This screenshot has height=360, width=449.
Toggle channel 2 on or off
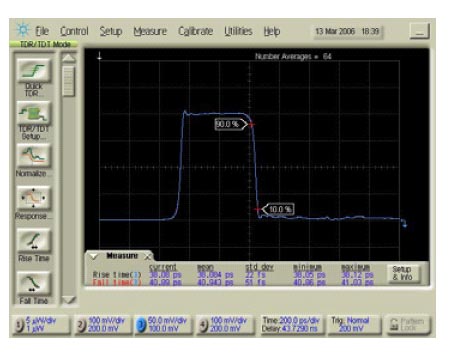click(81, 325)
